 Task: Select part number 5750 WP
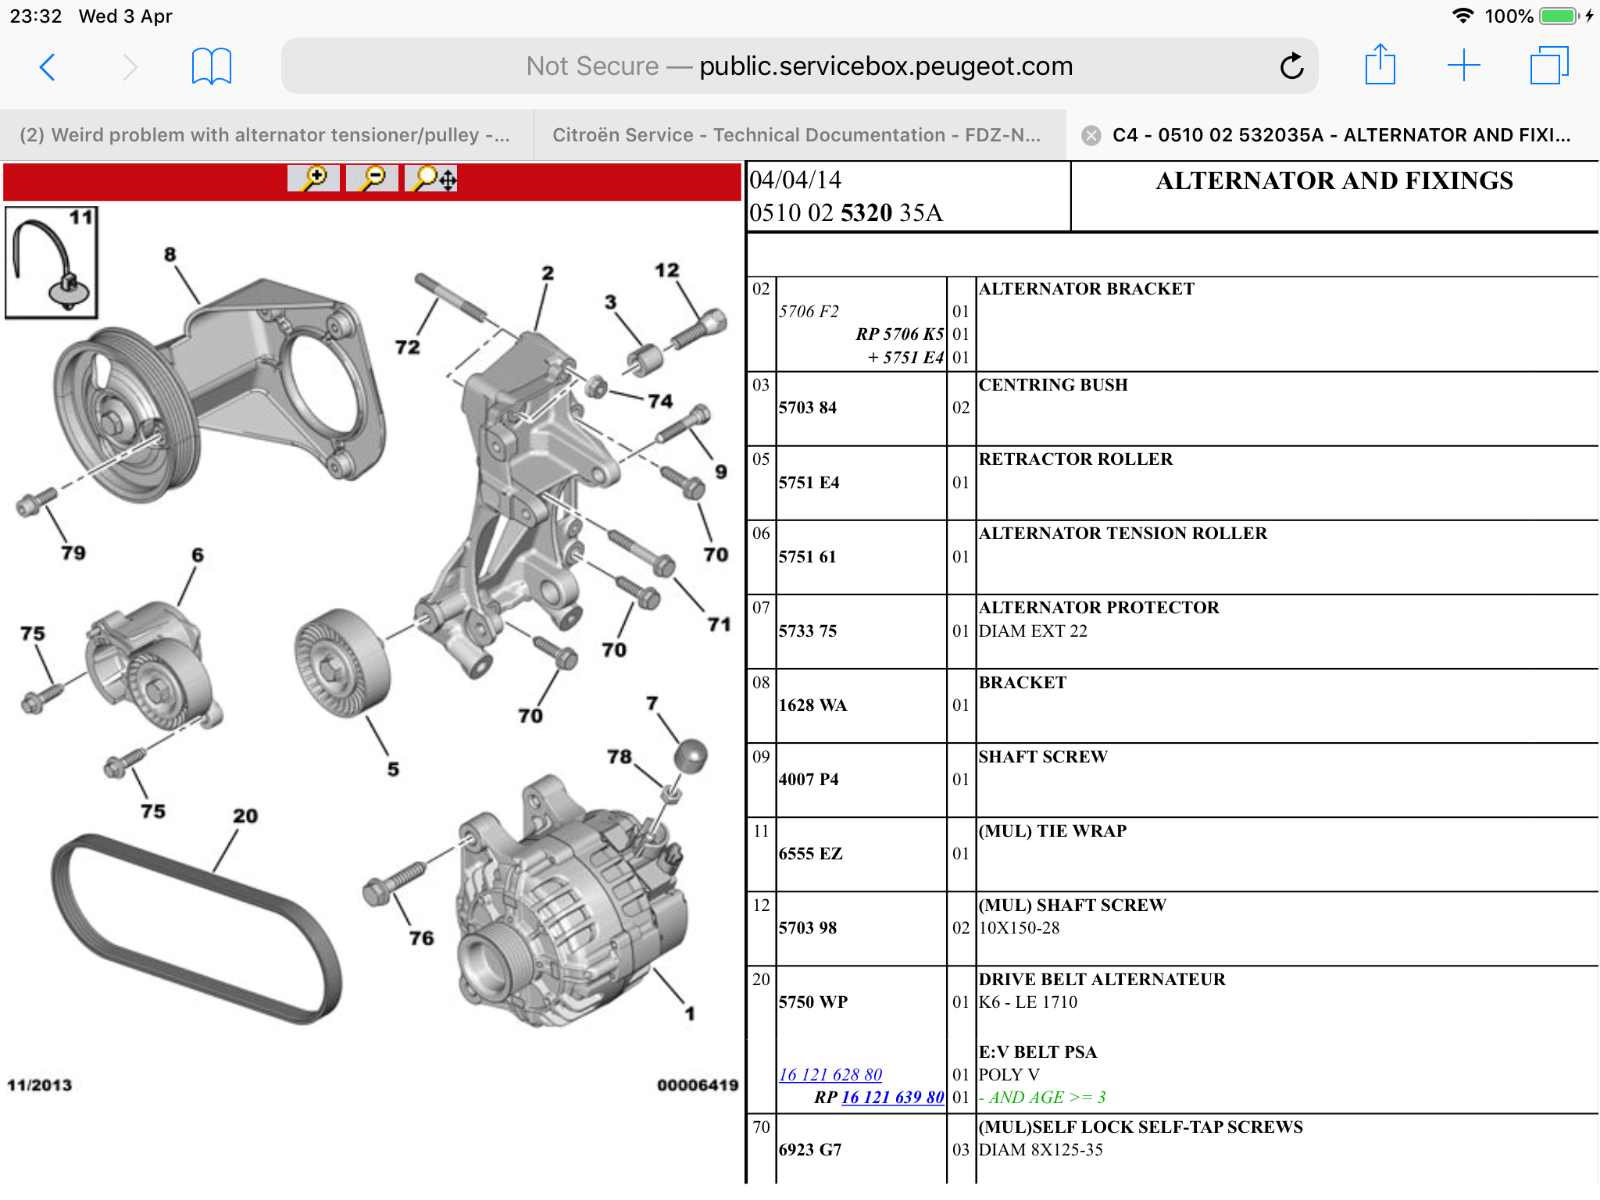tap(813, 1002)
